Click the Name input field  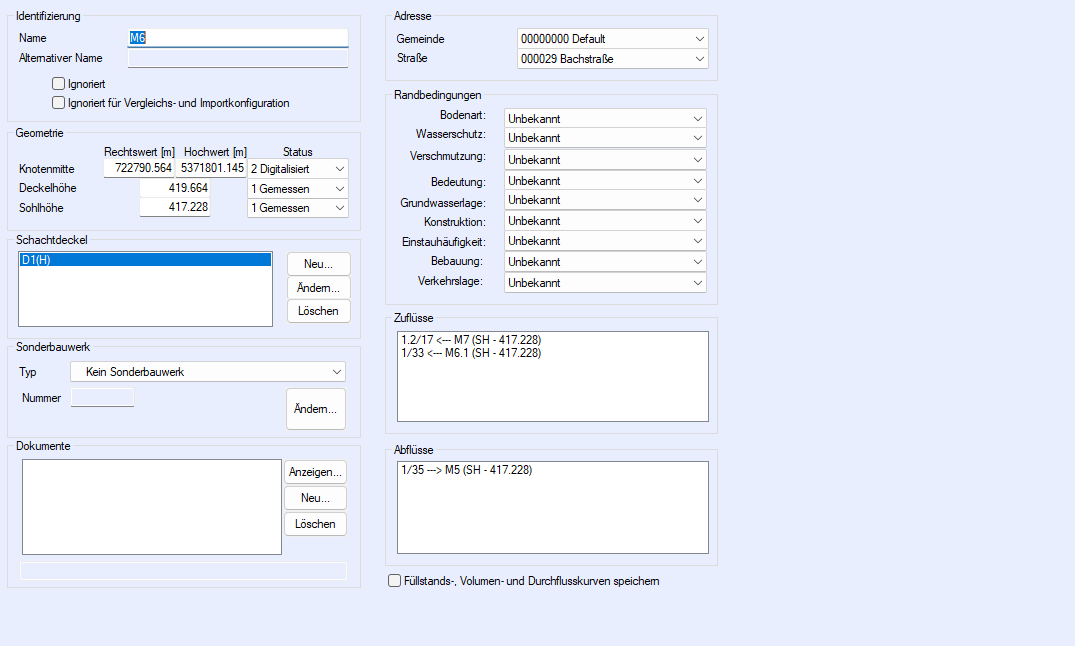(238, 38)
